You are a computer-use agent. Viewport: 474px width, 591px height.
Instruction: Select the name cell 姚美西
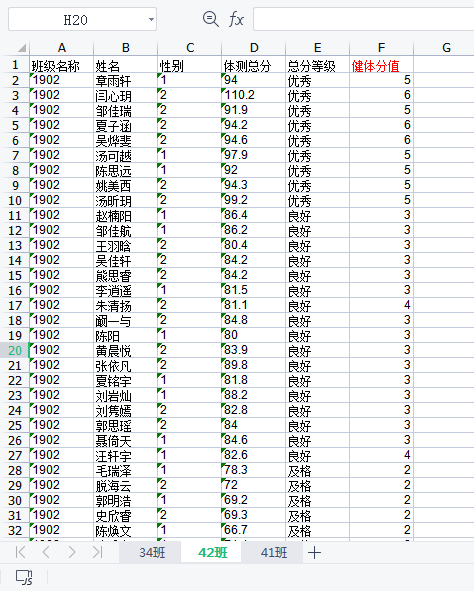pyautogui.click(x=125, y=185)
